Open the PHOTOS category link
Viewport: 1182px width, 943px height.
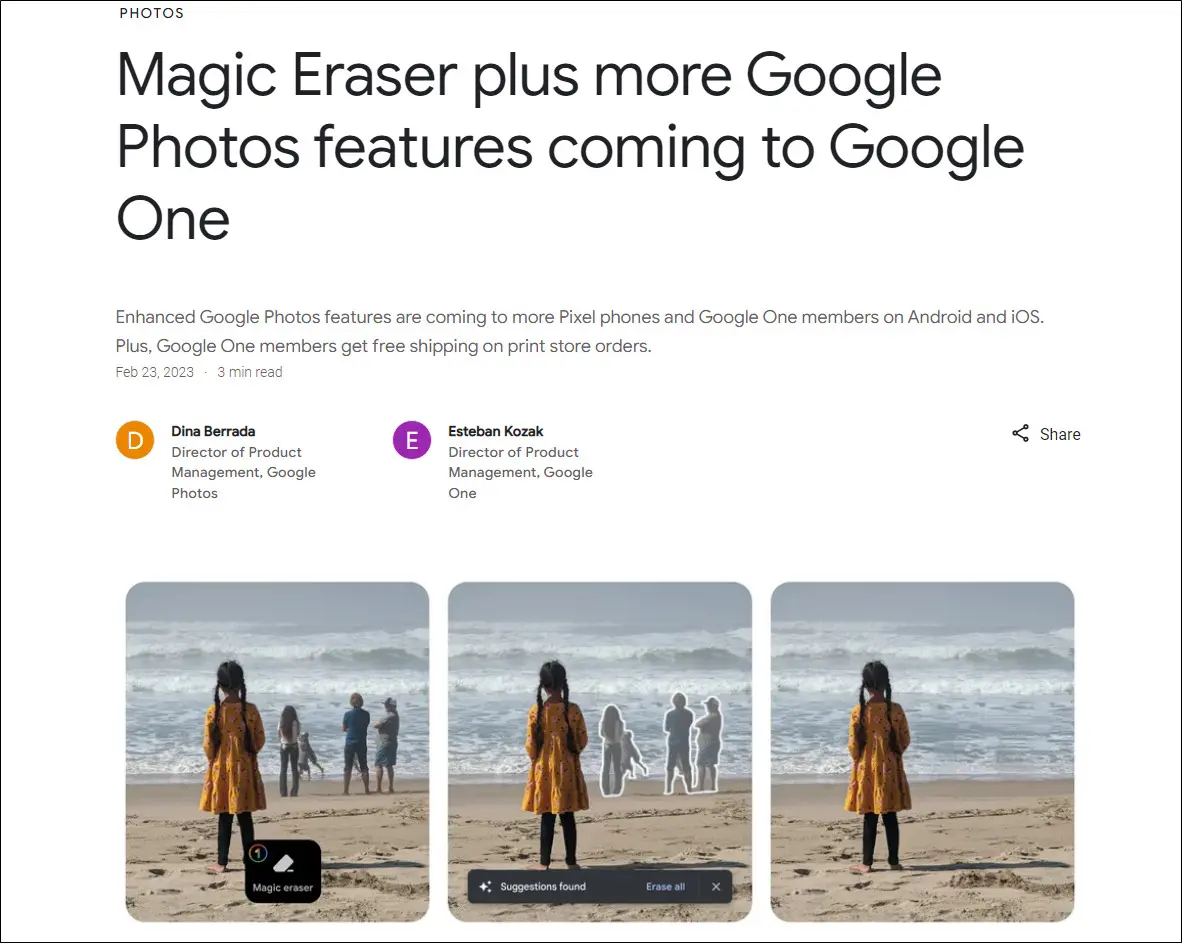click(152, 13)
